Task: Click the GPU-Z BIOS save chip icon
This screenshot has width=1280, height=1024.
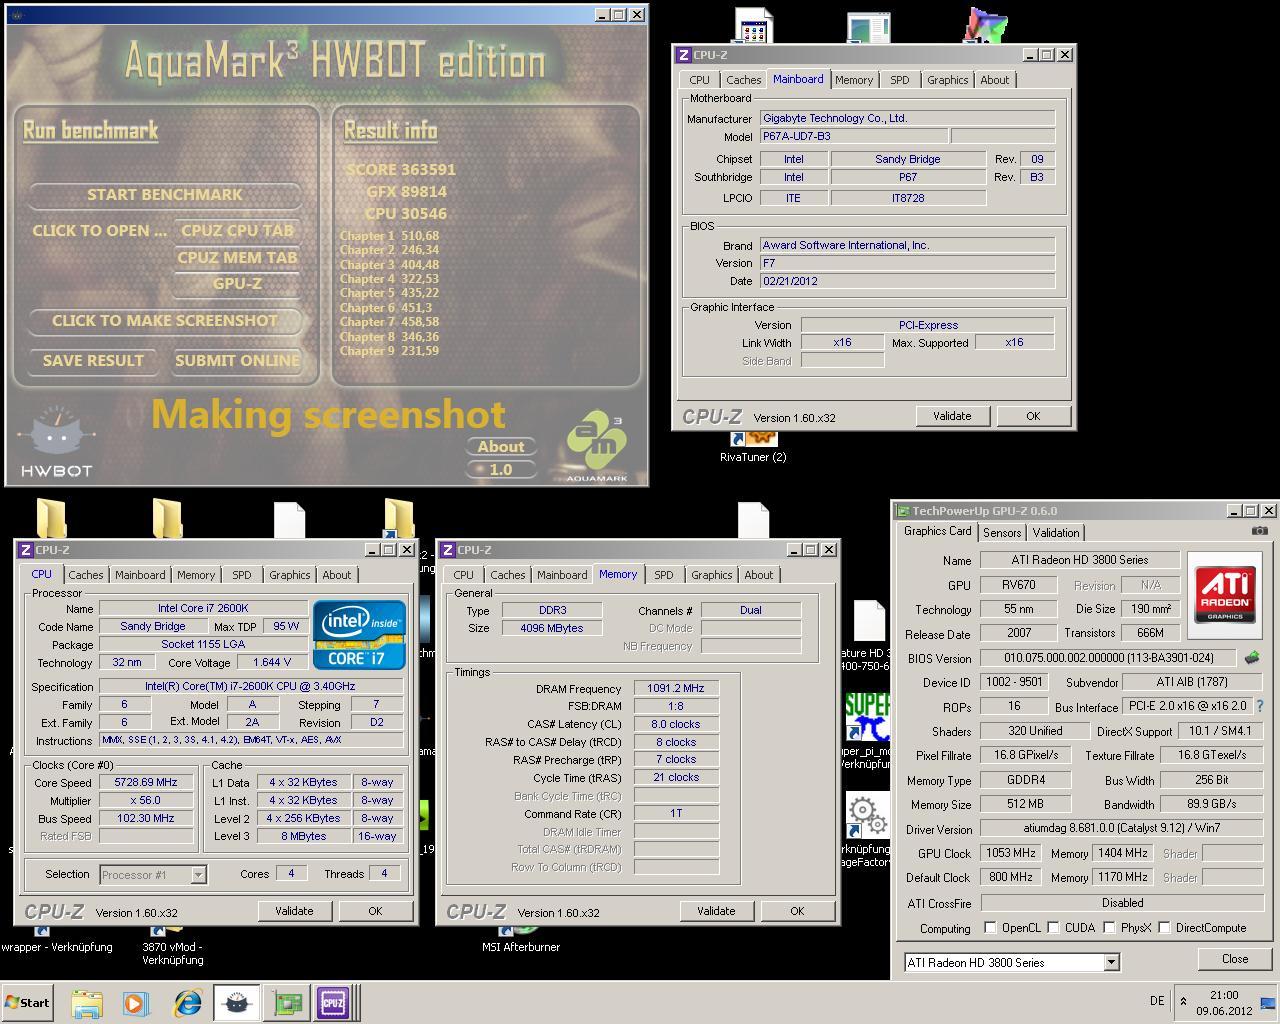Action: (x=1251, y=658)
